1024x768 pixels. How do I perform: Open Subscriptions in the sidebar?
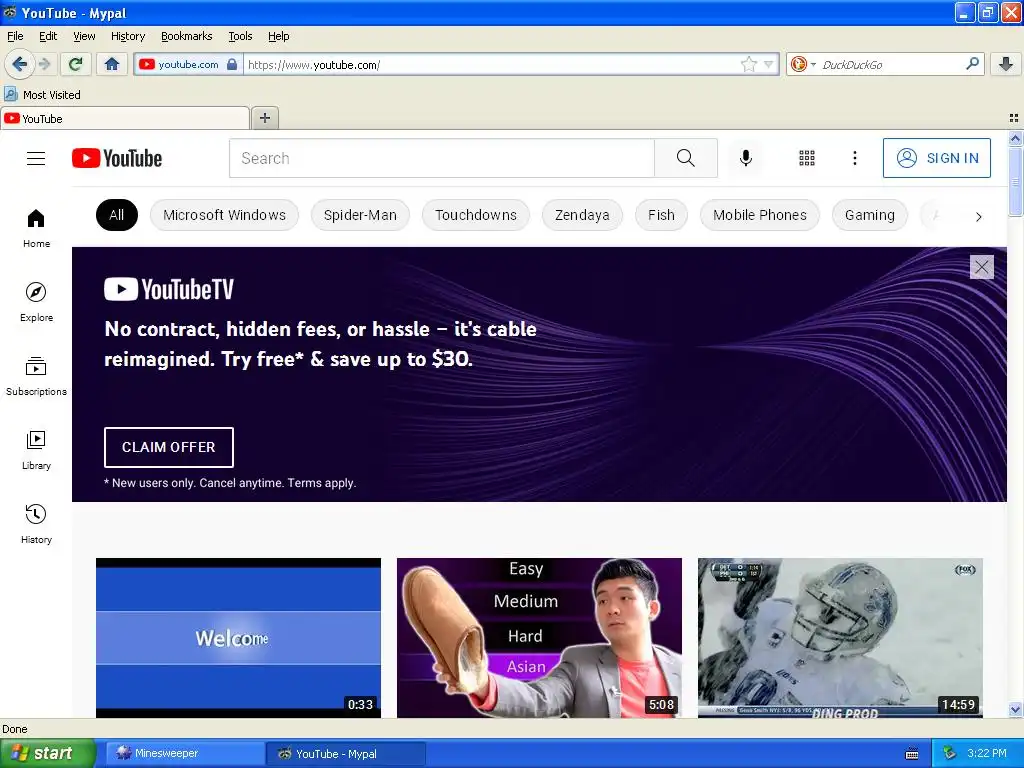tap(36, 376)
